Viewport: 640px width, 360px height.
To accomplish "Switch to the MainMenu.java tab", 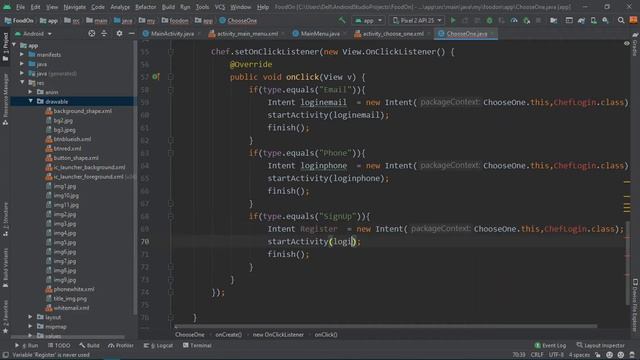I will coord(320,34).
